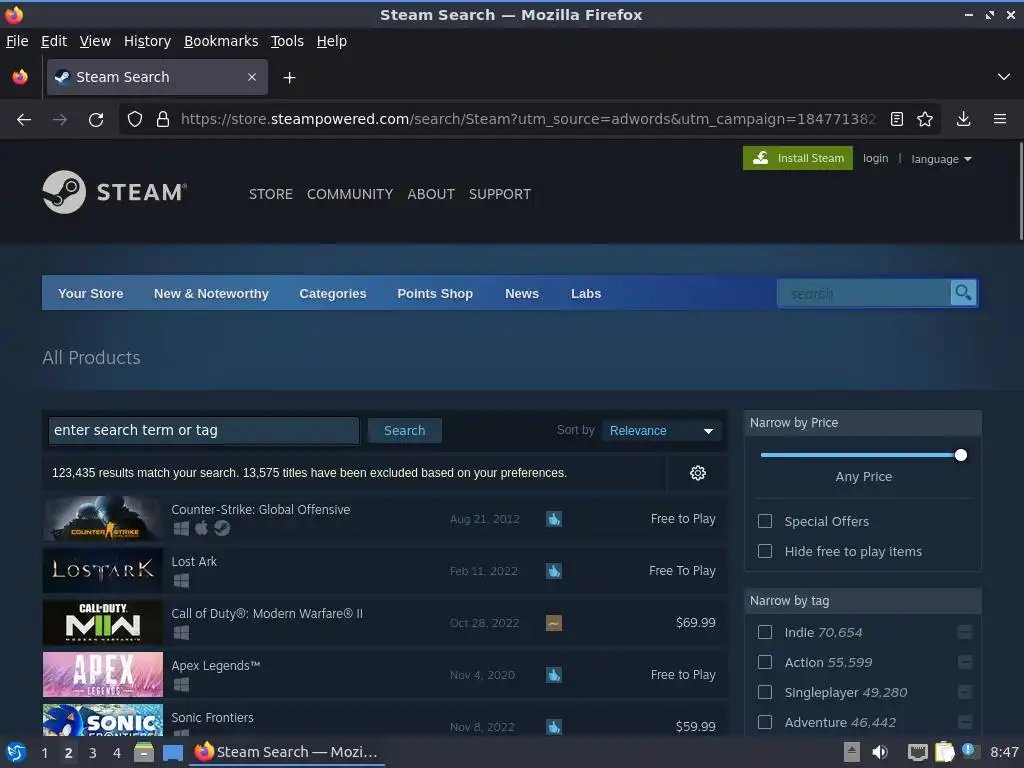Open the Firefox downloads panel
Screen dimensions: 1024x768
click(963, 120)
